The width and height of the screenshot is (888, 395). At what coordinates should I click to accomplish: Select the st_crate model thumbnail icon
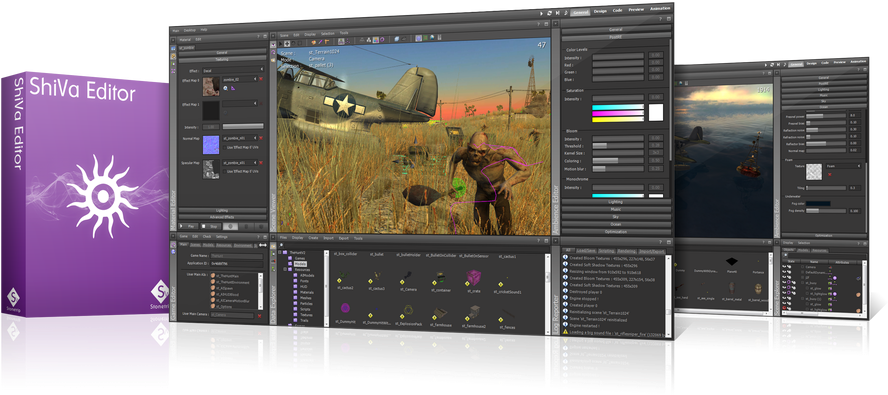click(x=473, y=278)
